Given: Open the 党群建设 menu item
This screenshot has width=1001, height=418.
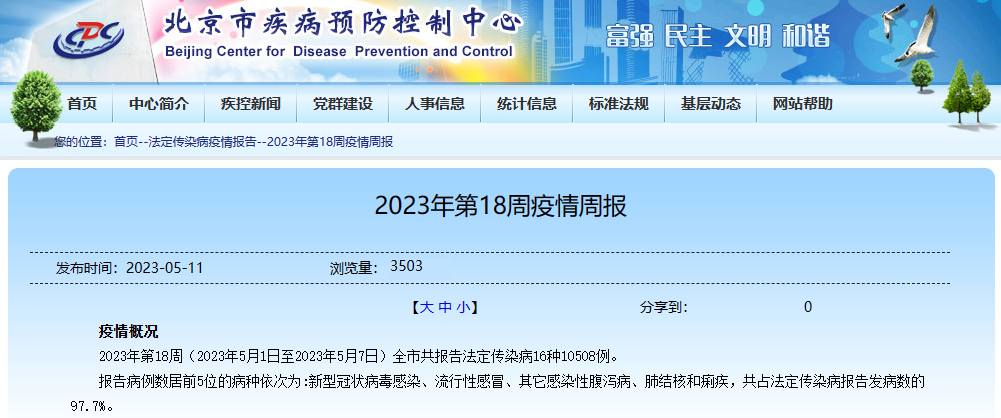Looking at the screenshot, I should point(342,103).
